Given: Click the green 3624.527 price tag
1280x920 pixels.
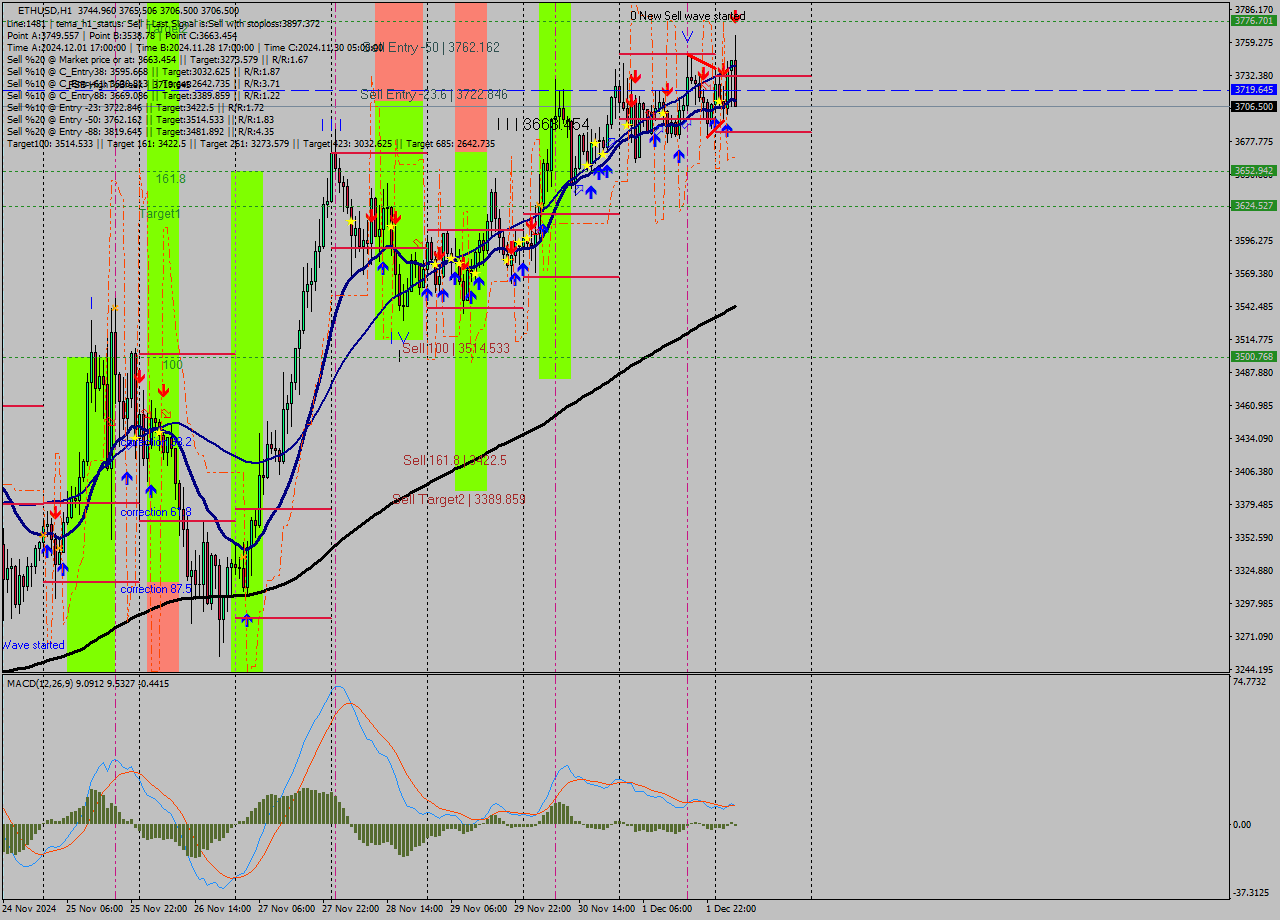Looking at the screenshot, I should 1253,205.
